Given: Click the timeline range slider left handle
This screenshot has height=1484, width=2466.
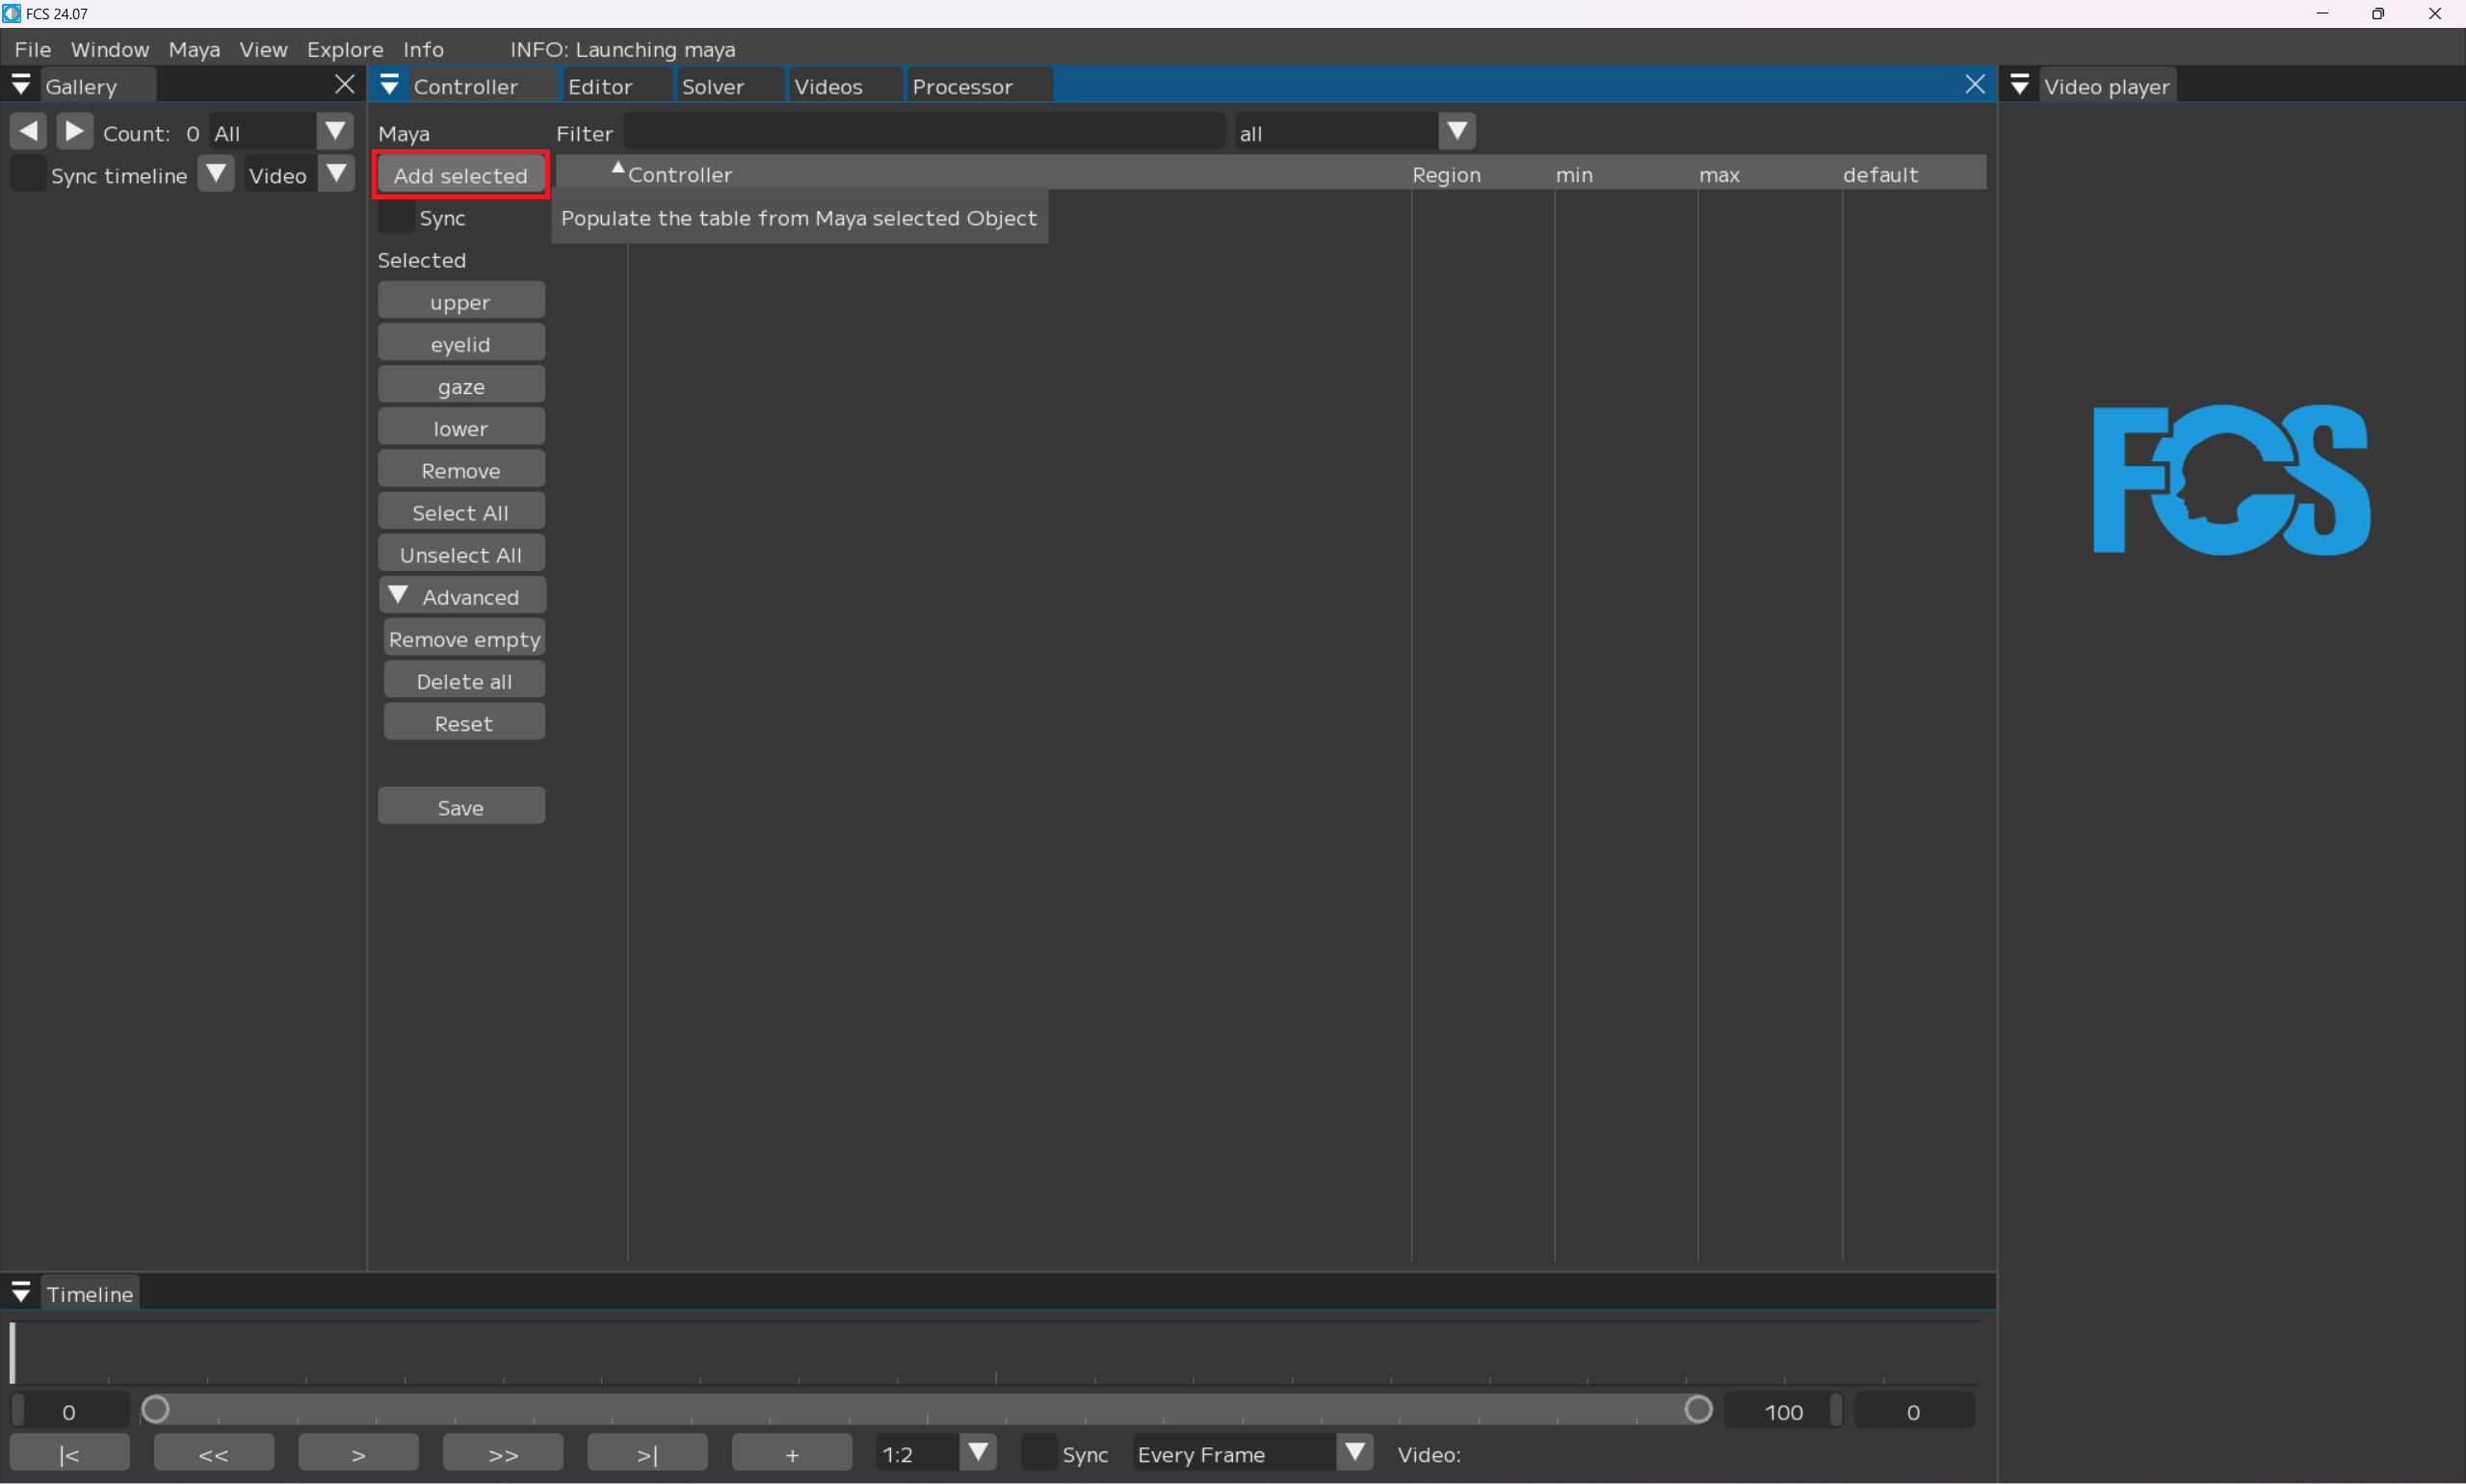Looking at the screenshot, I should point(155,1410).
